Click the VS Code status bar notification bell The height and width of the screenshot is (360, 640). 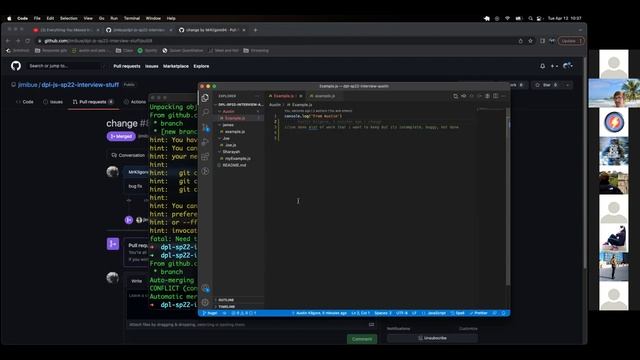coord(503,313)
